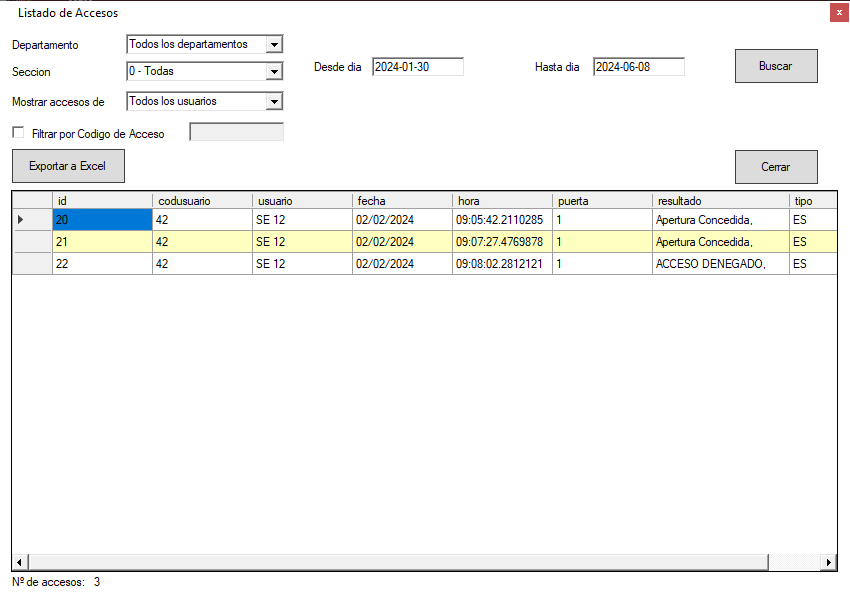This screenshot has width=850, height=593.
Task: Click hora cell 09:07:27.4769878
Action: point(503,242)
